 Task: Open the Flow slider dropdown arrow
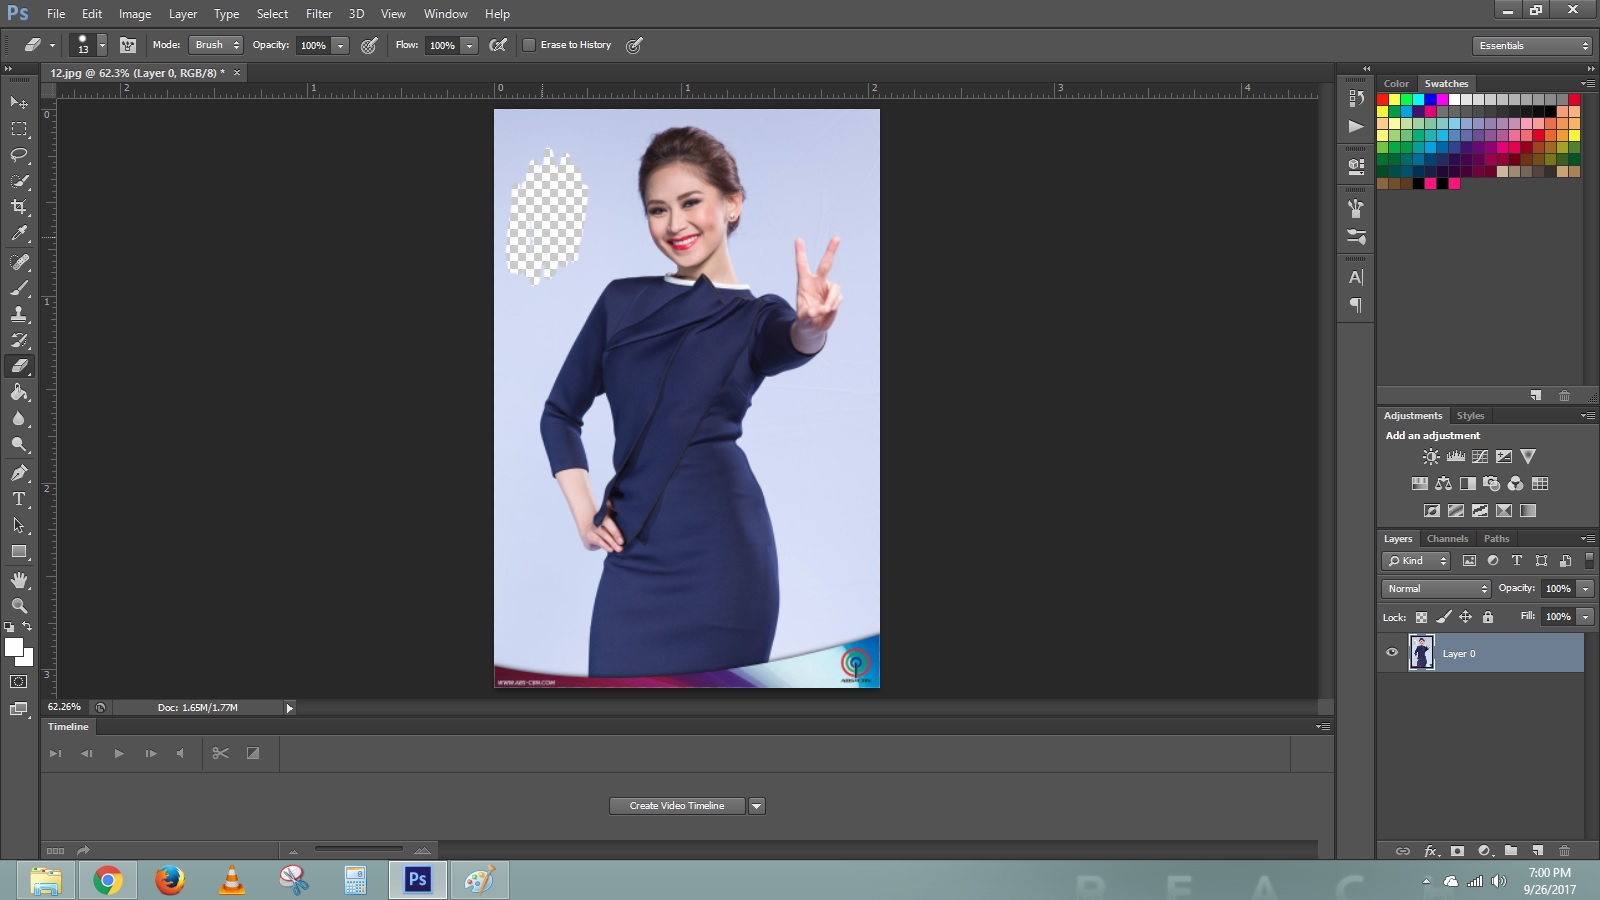(x=469, y=45)
